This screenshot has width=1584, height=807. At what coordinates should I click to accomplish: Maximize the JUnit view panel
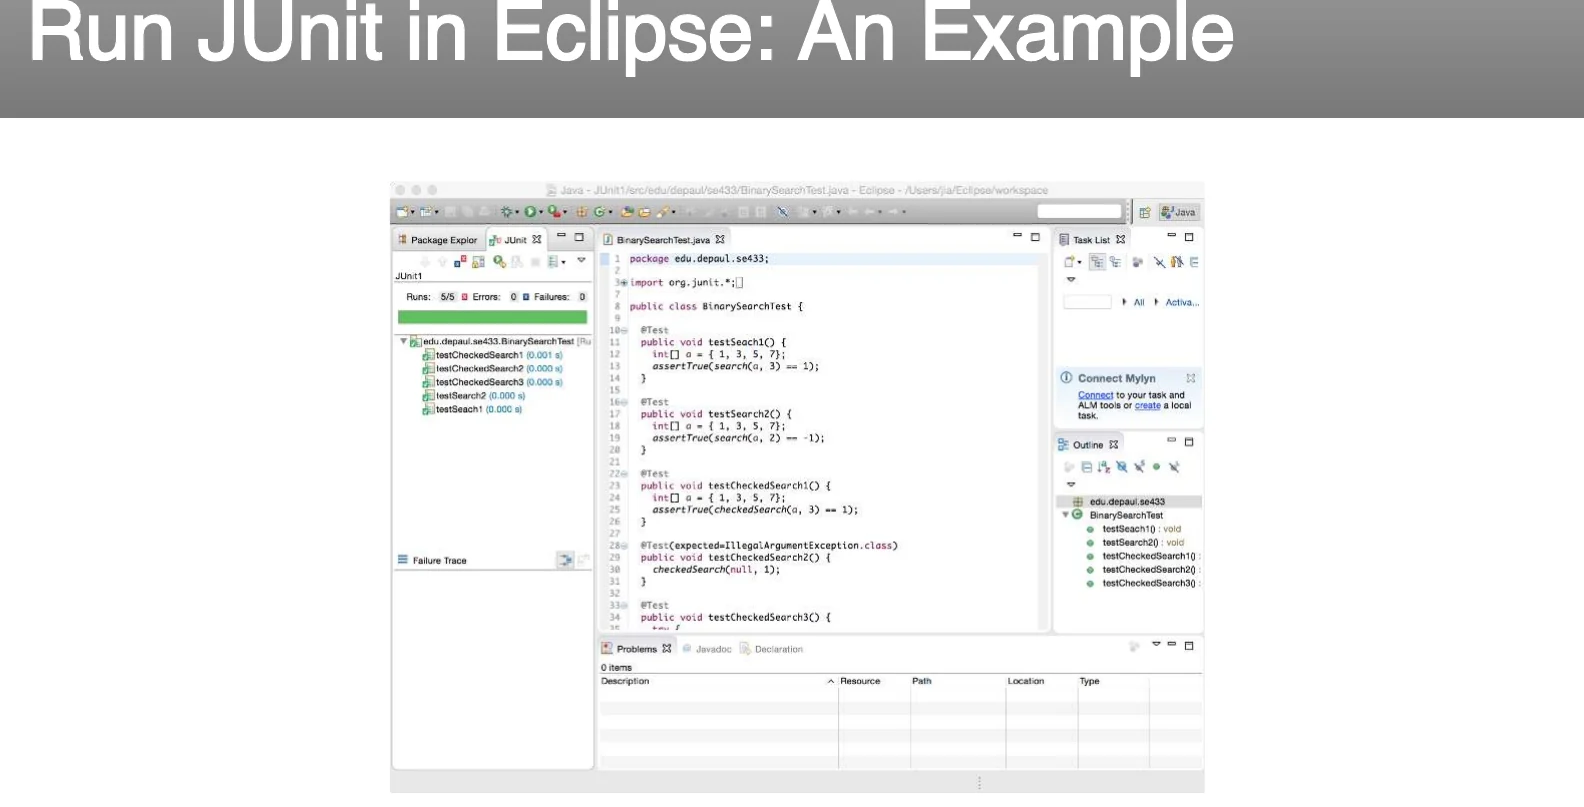tap(579, 237)
